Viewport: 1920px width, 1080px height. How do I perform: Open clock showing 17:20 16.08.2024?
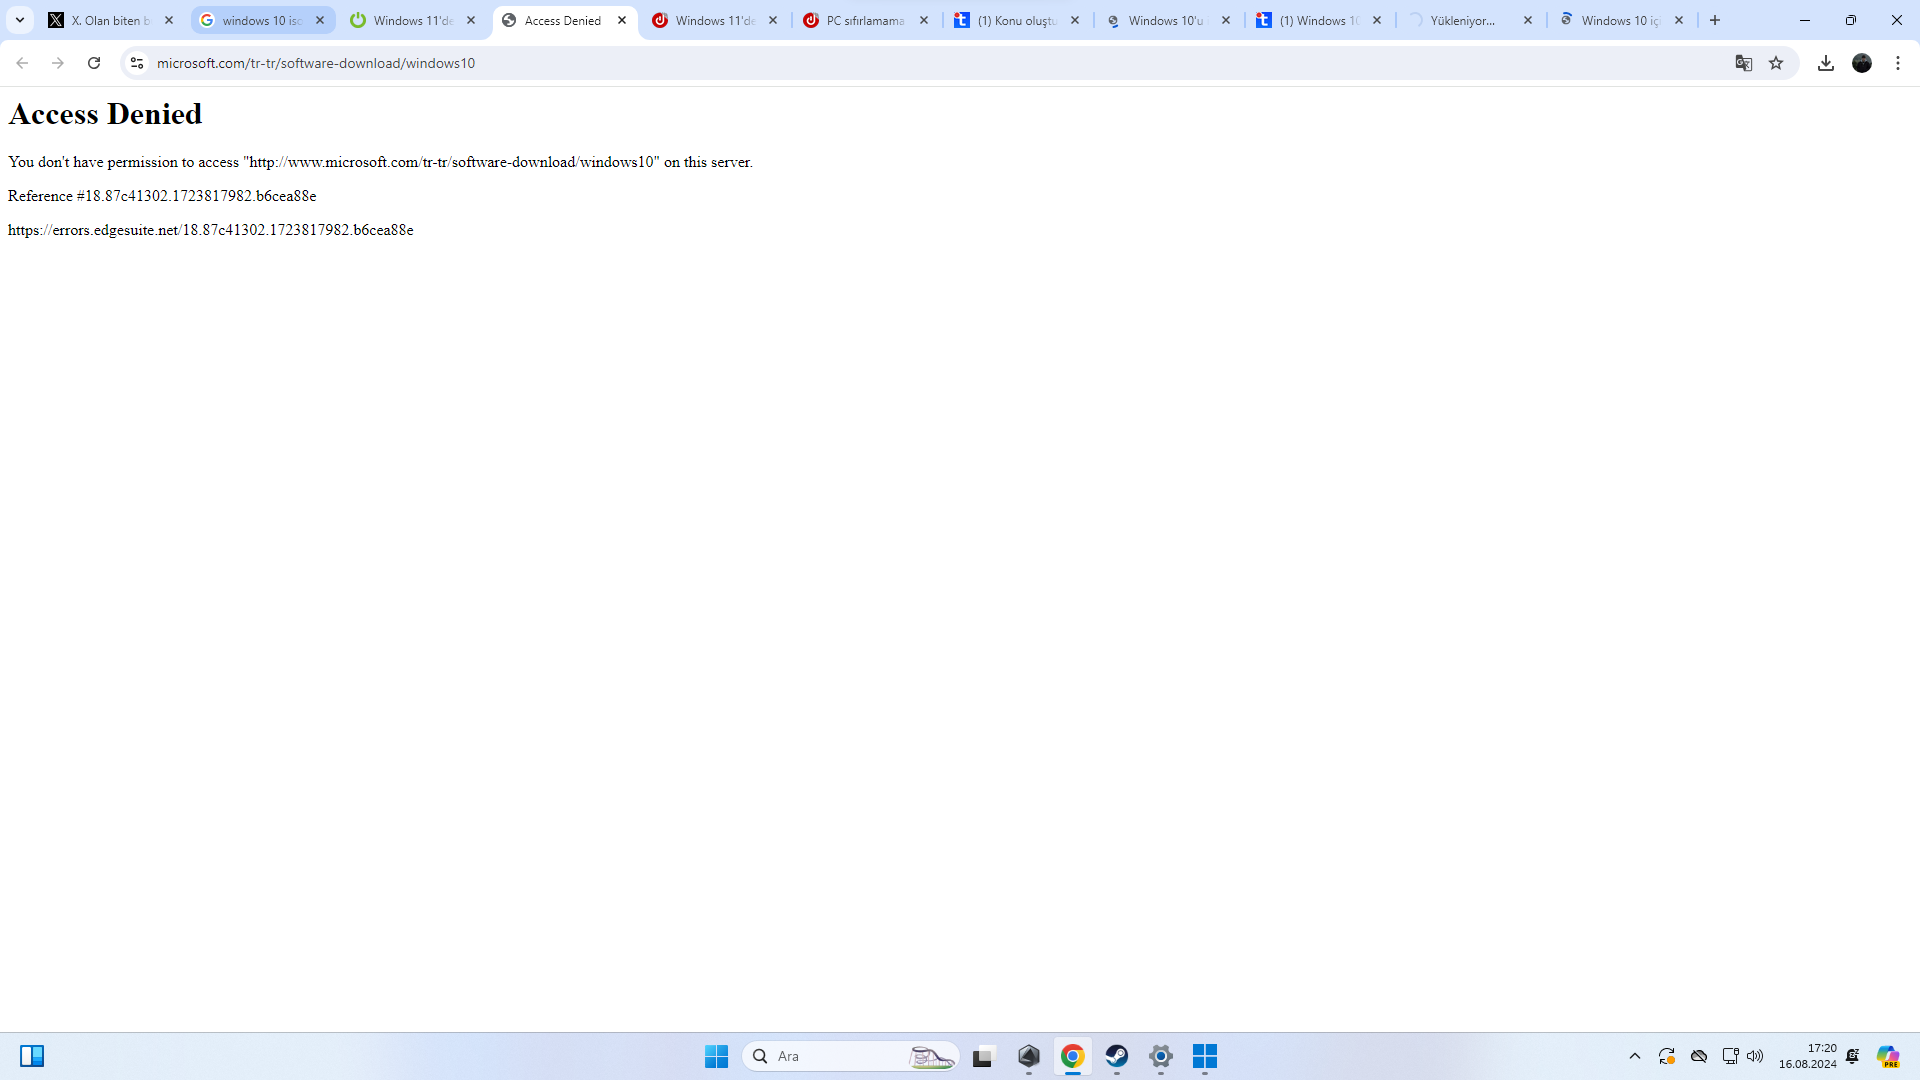tap(1807, 1056)
